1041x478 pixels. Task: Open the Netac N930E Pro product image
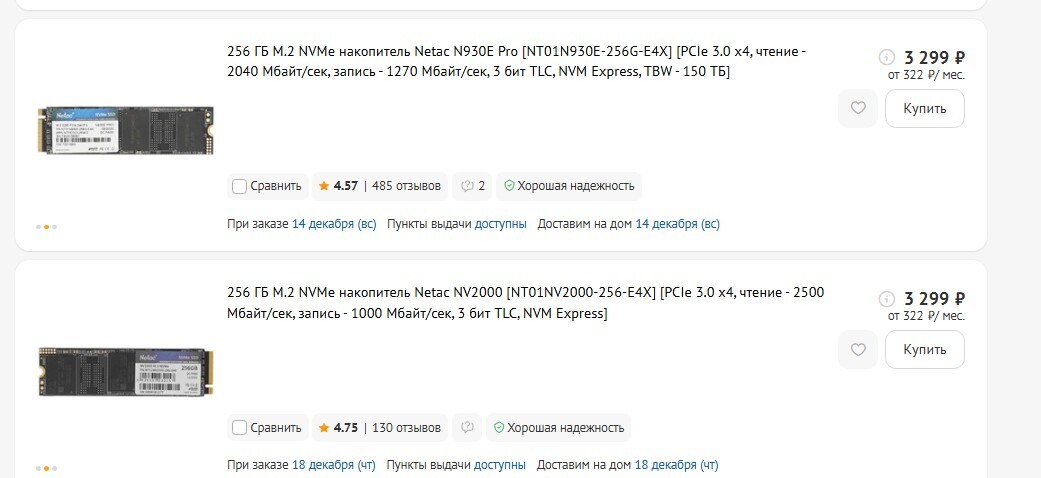pyautogui.click(x=125, y=128)
